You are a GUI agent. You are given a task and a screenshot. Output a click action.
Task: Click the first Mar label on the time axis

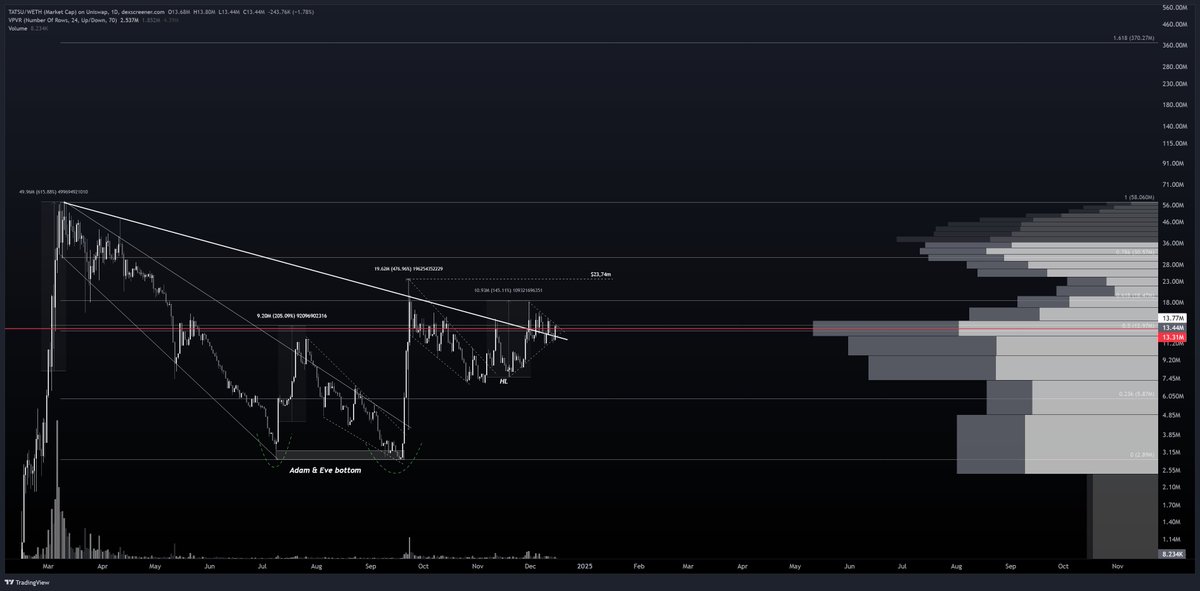48,566
